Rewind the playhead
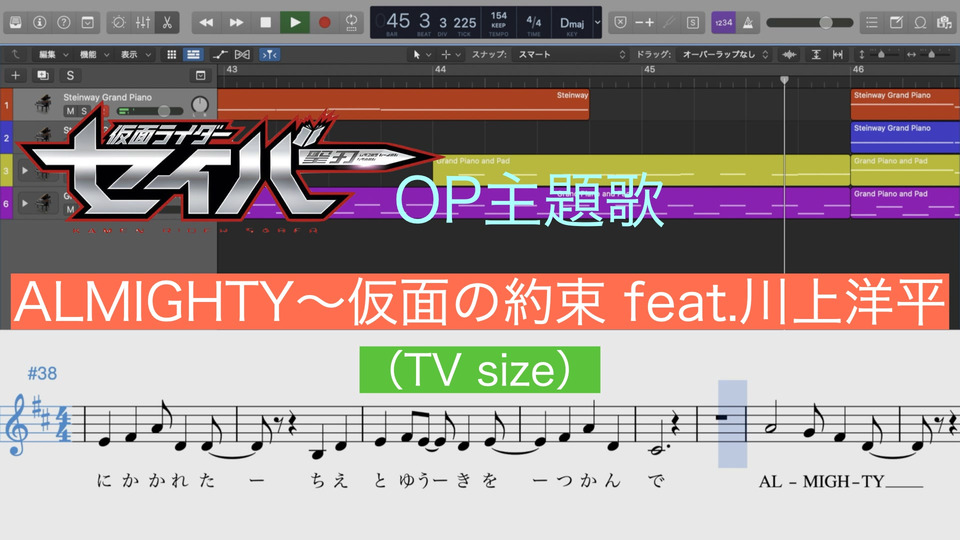This screenshot has width=960, height=540. coord(206,23)
